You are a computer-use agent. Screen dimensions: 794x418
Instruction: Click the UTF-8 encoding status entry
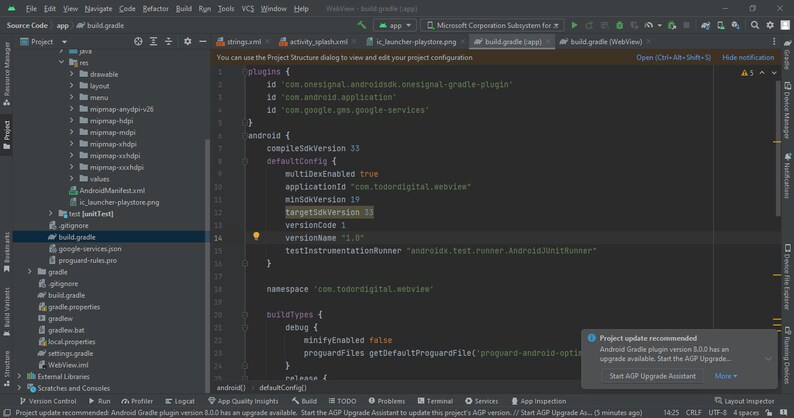[718, 413]
